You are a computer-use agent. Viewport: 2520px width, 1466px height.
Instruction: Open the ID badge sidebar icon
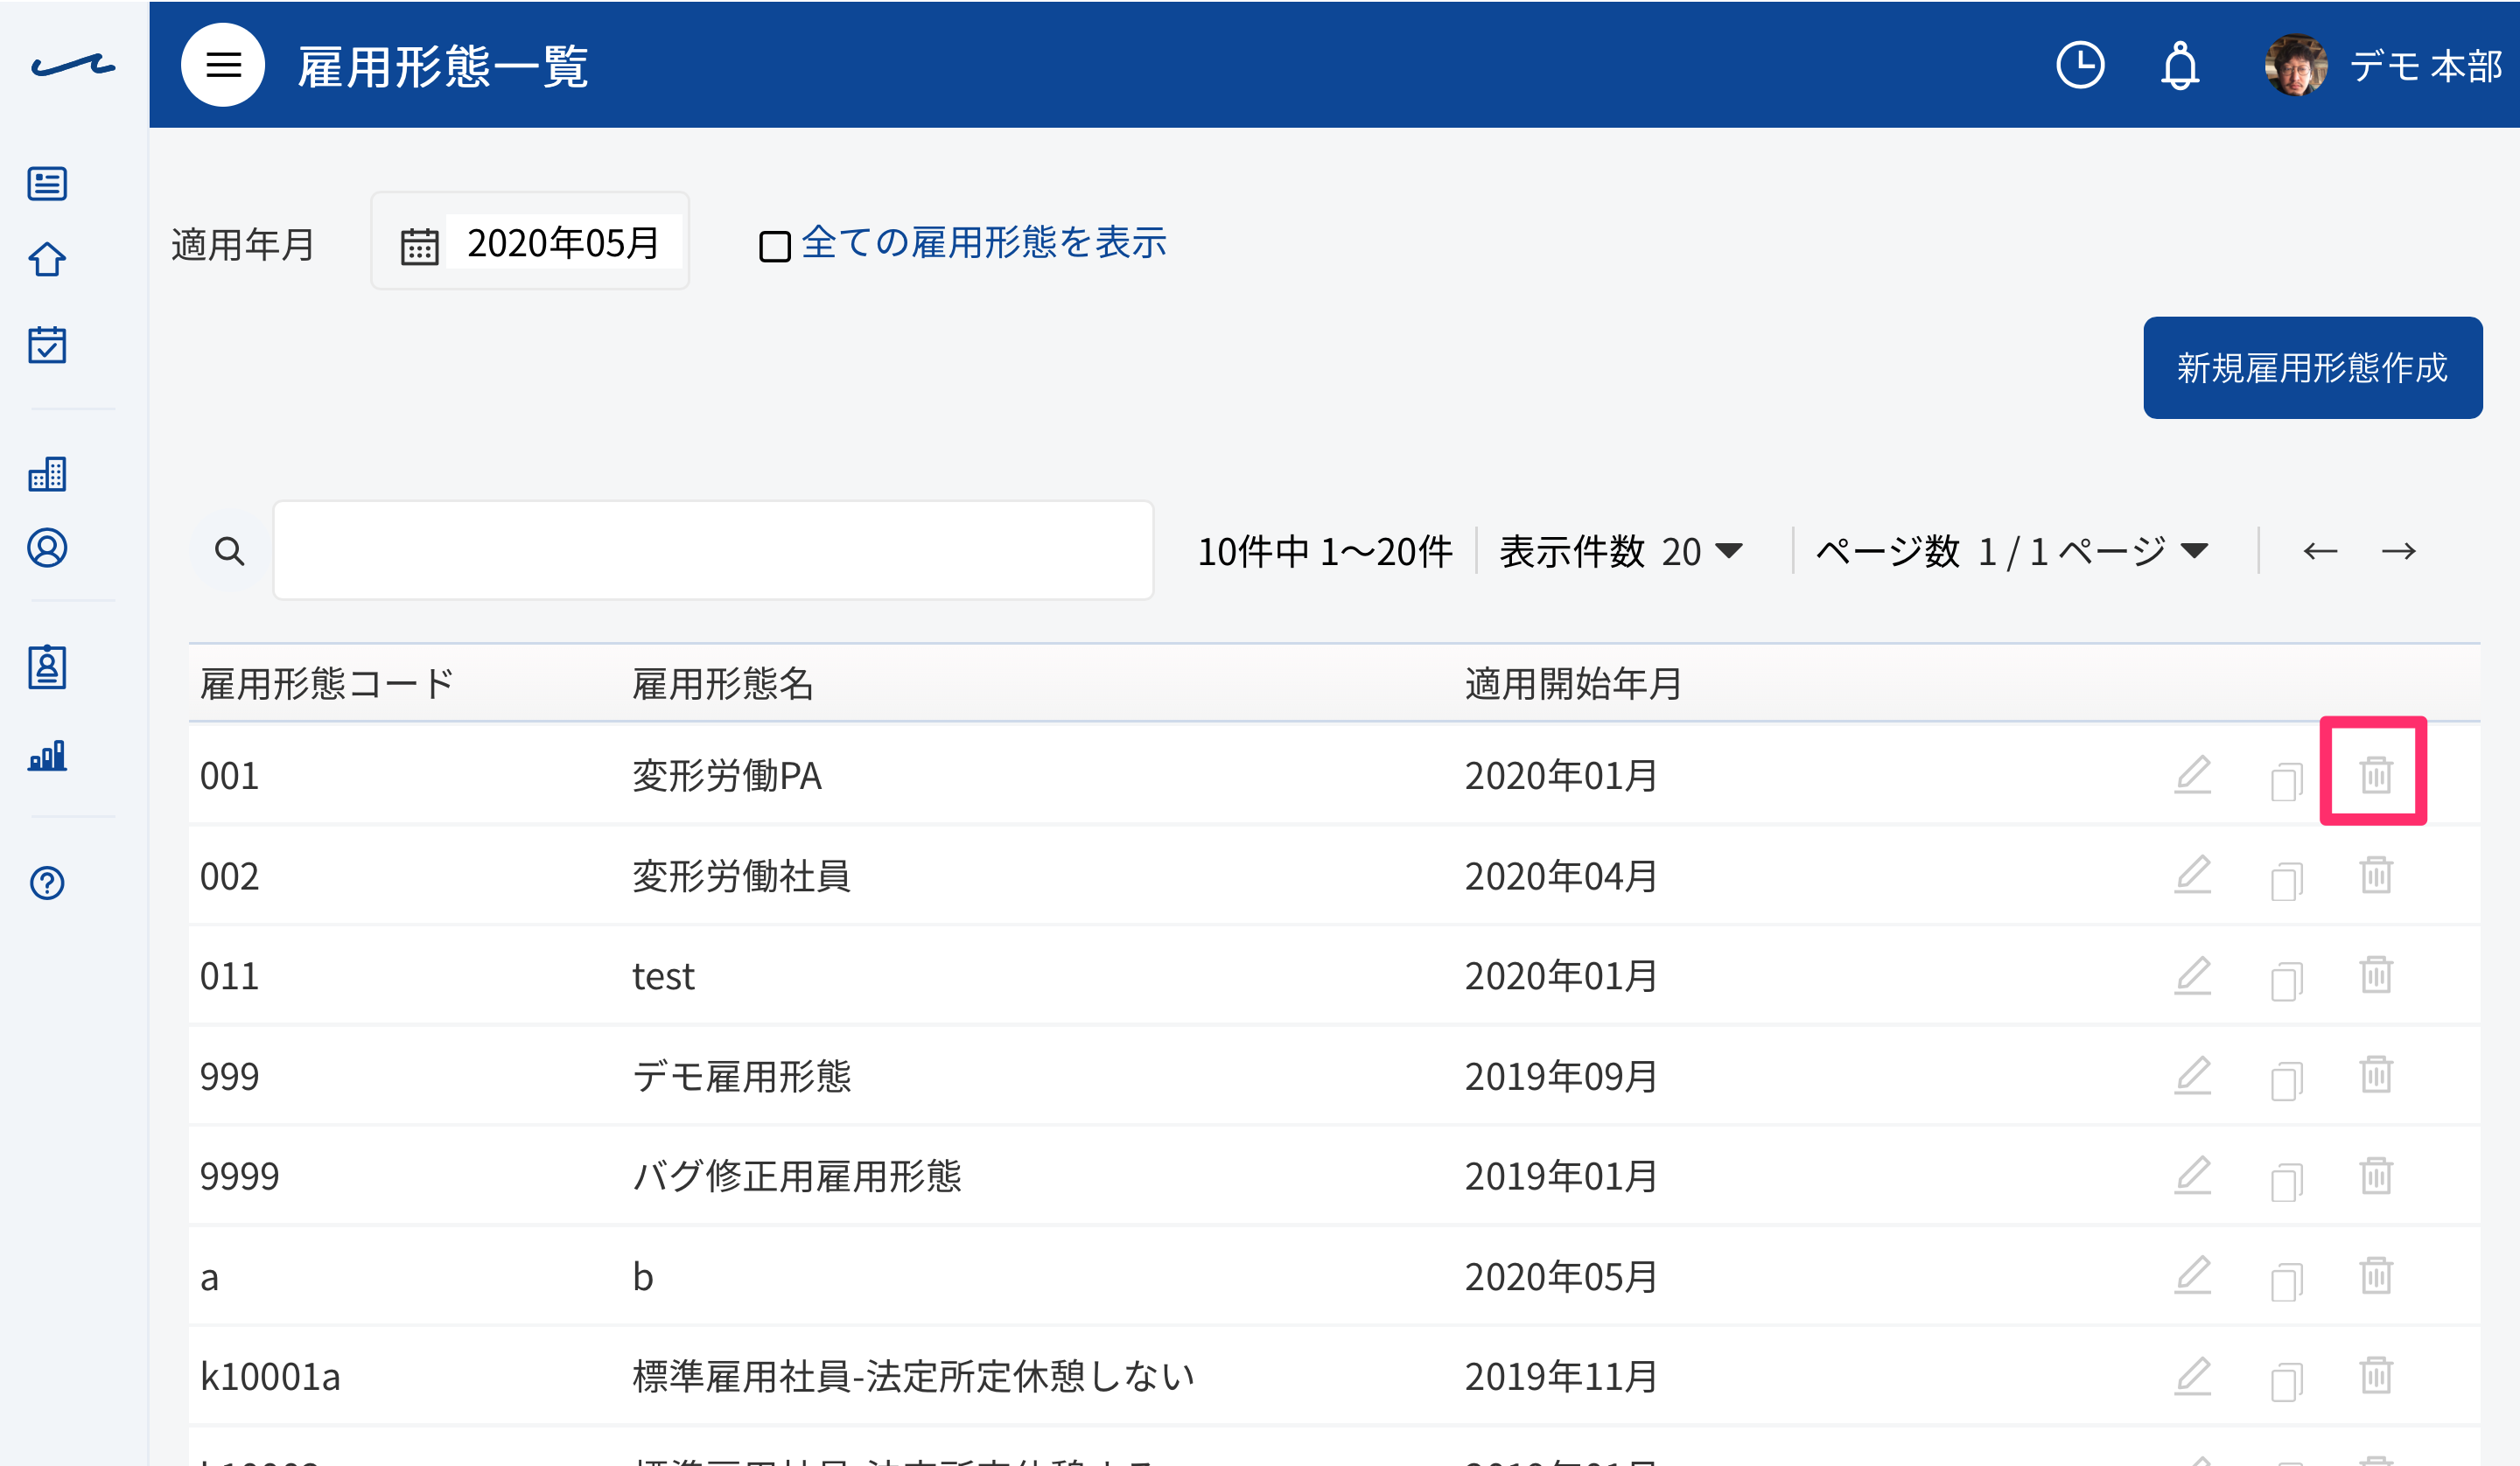pyautogui.click(x=47, y=667)
